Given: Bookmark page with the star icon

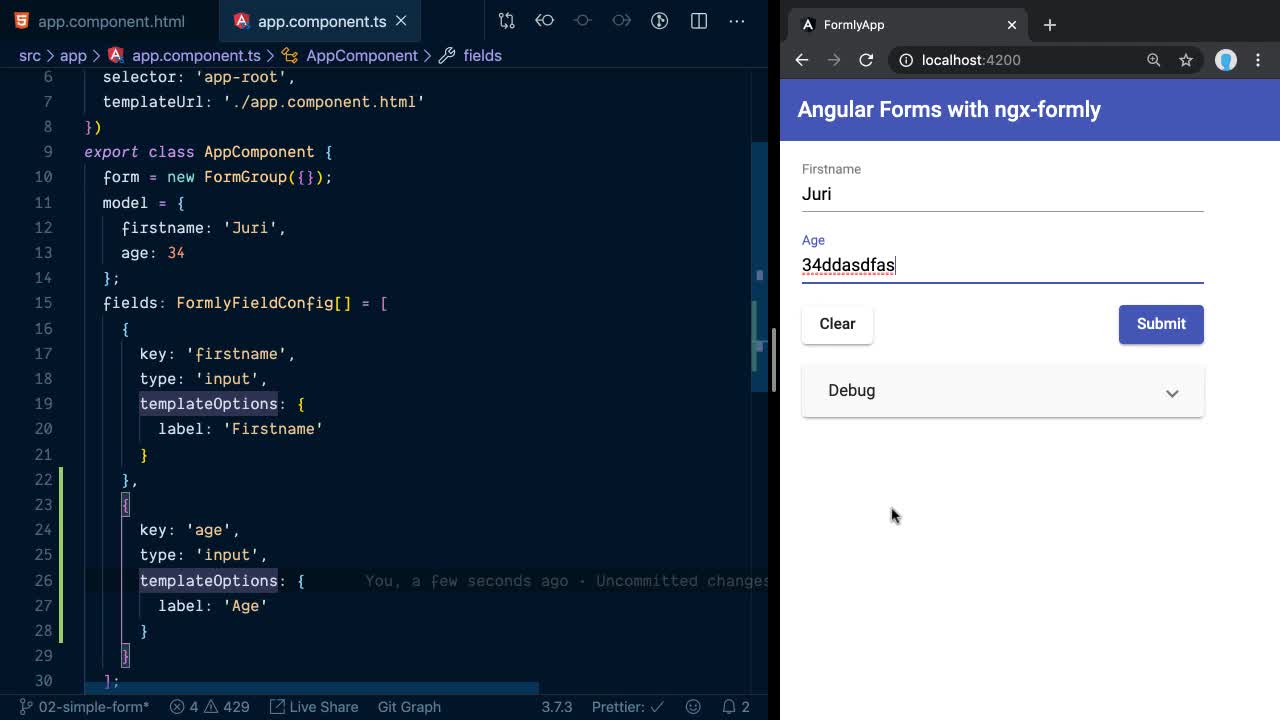Looking at the screenshot, I should click(x=1186, y=60).
